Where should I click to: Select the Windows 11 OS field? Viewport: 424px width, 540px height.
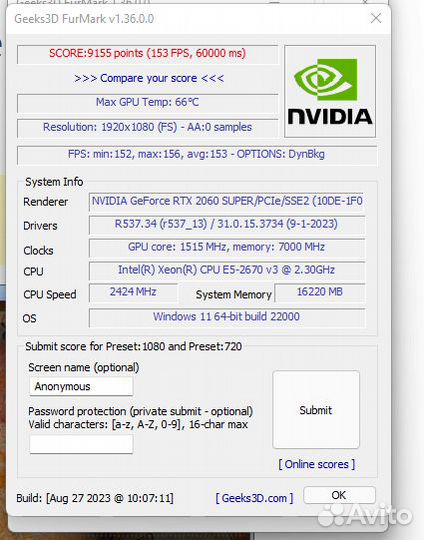pyautogui.click(x=227, y=318)
